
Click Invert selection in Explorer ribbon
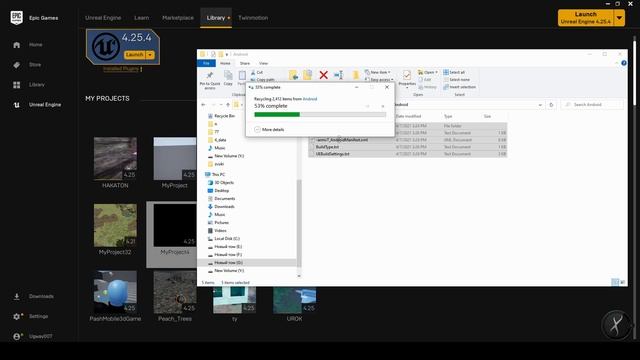click(x=460, y=87)
